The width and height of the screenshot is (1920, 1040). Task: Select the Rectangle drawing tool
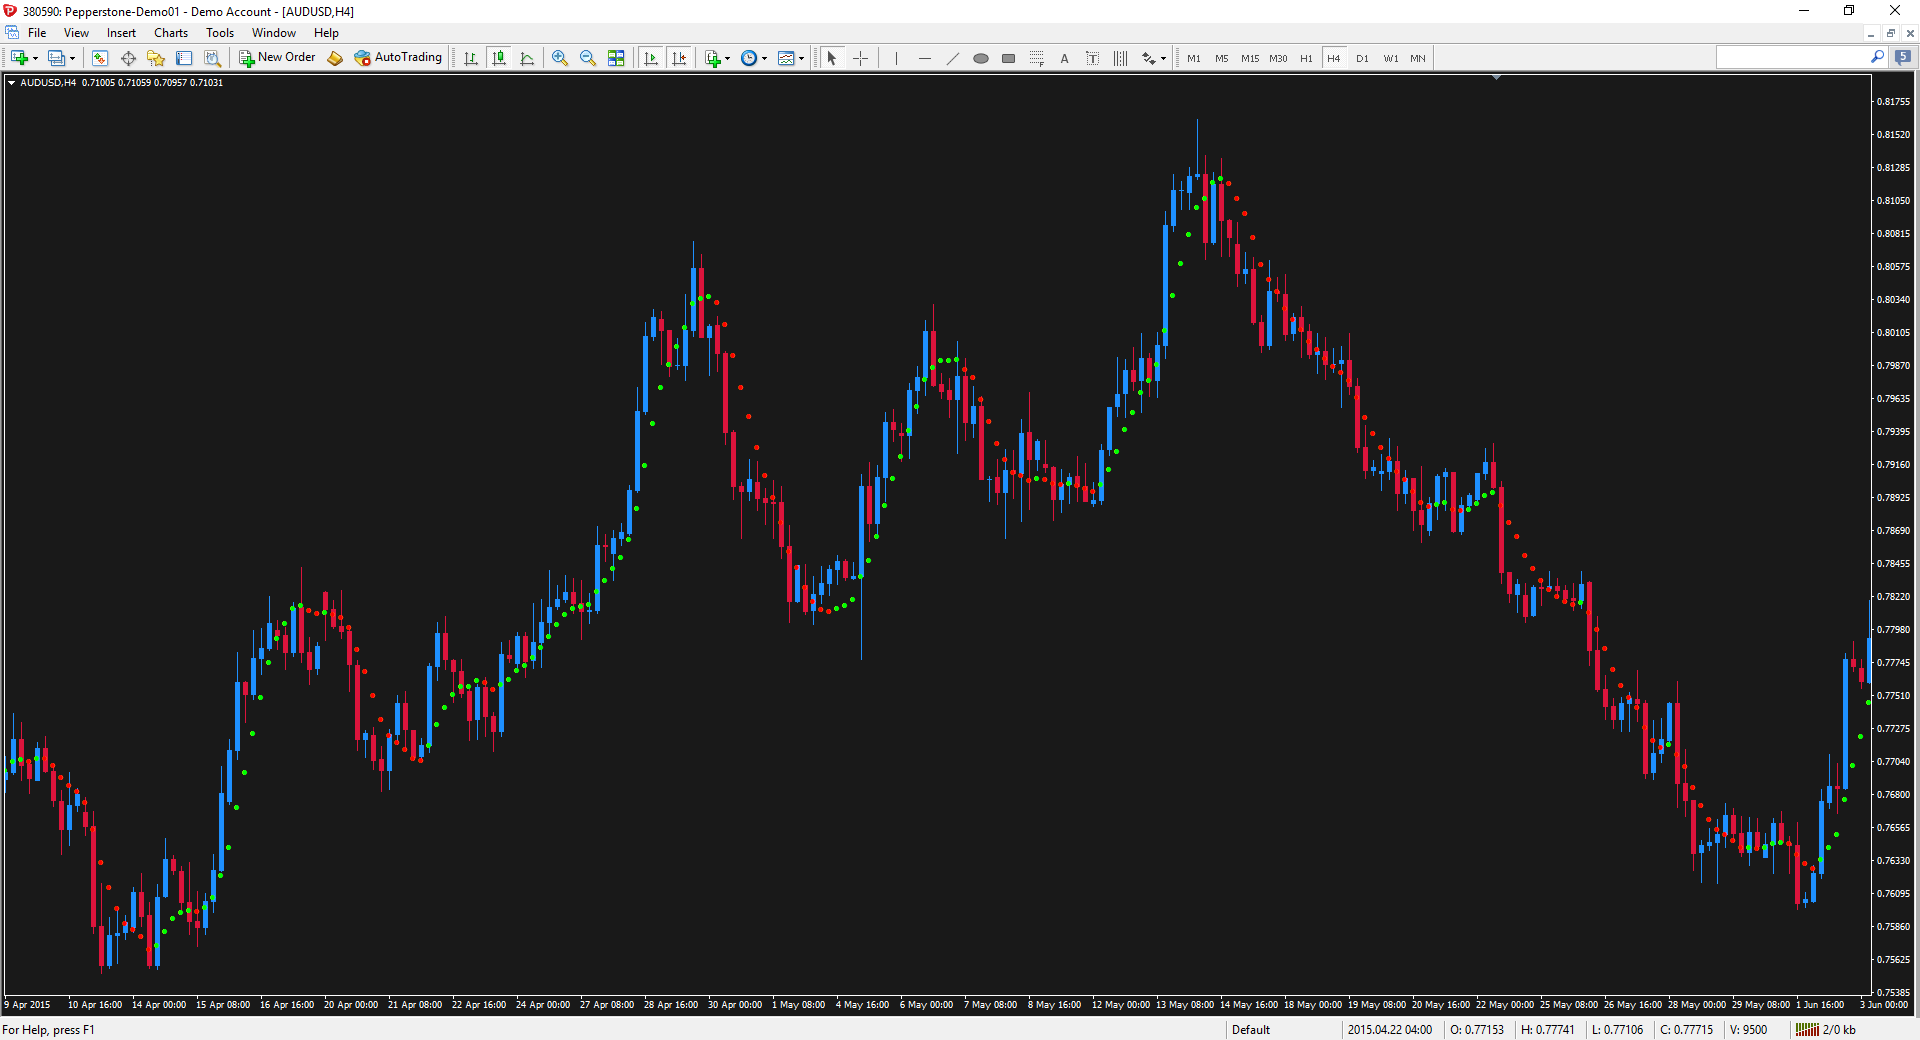coord(1008,58)
